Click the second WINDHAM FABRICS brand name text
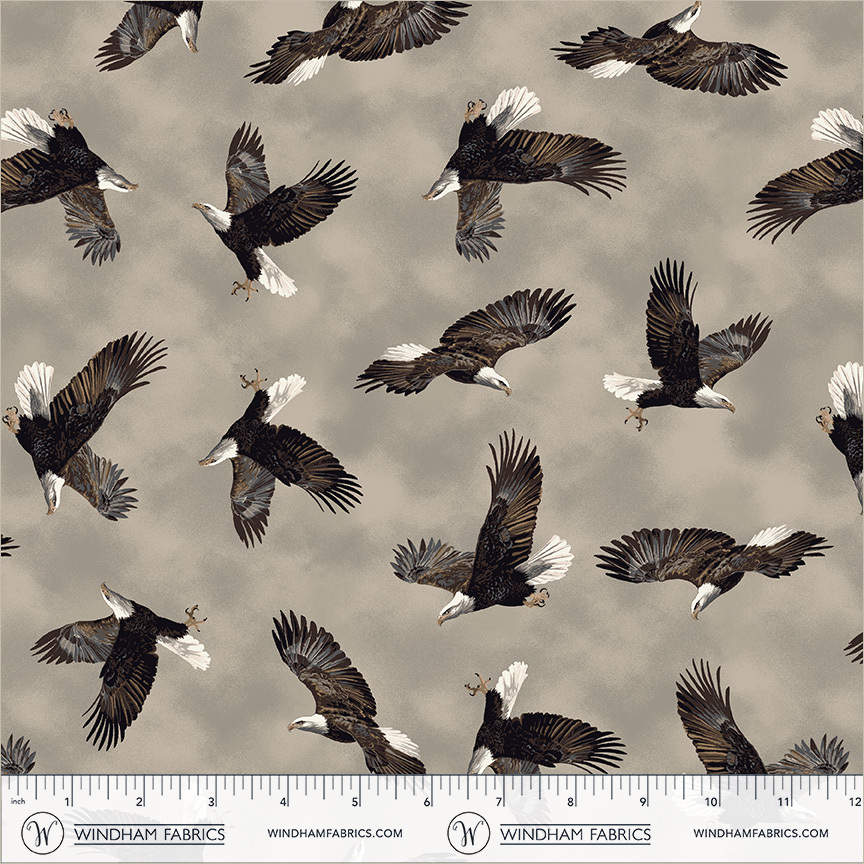This screenshot has height=864, width=864. pos(575,833)
